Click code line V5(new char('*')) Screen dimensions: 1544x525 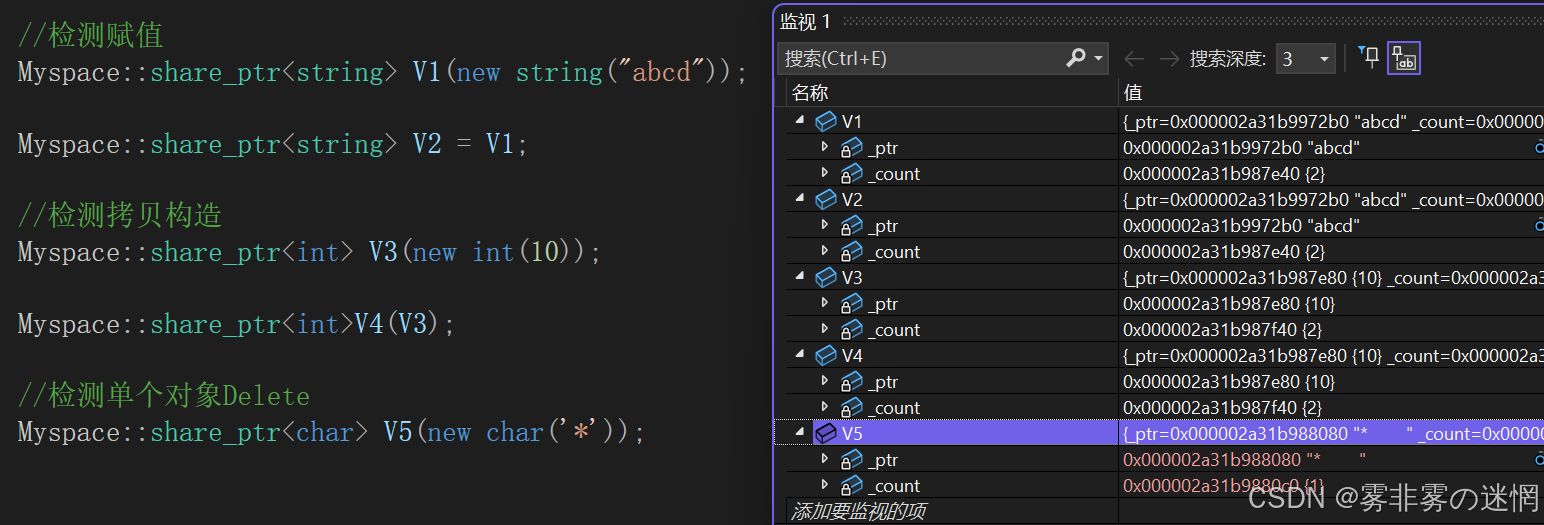coord(331,432)
